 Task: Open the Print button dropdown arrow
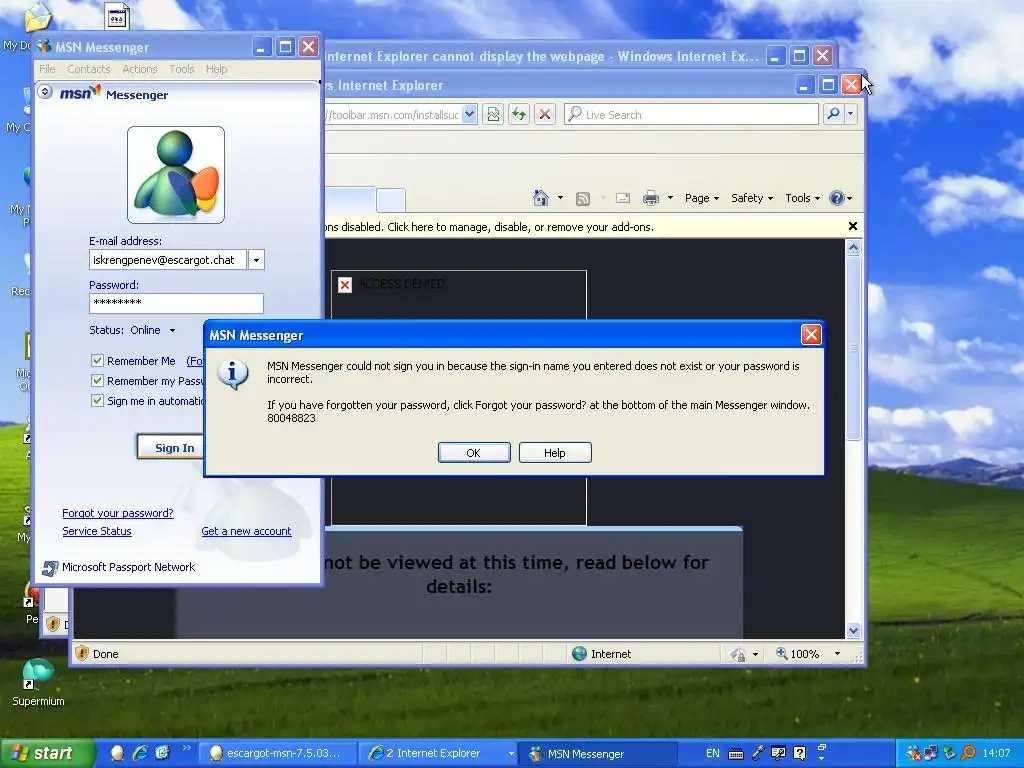click(x=670, y=198)
